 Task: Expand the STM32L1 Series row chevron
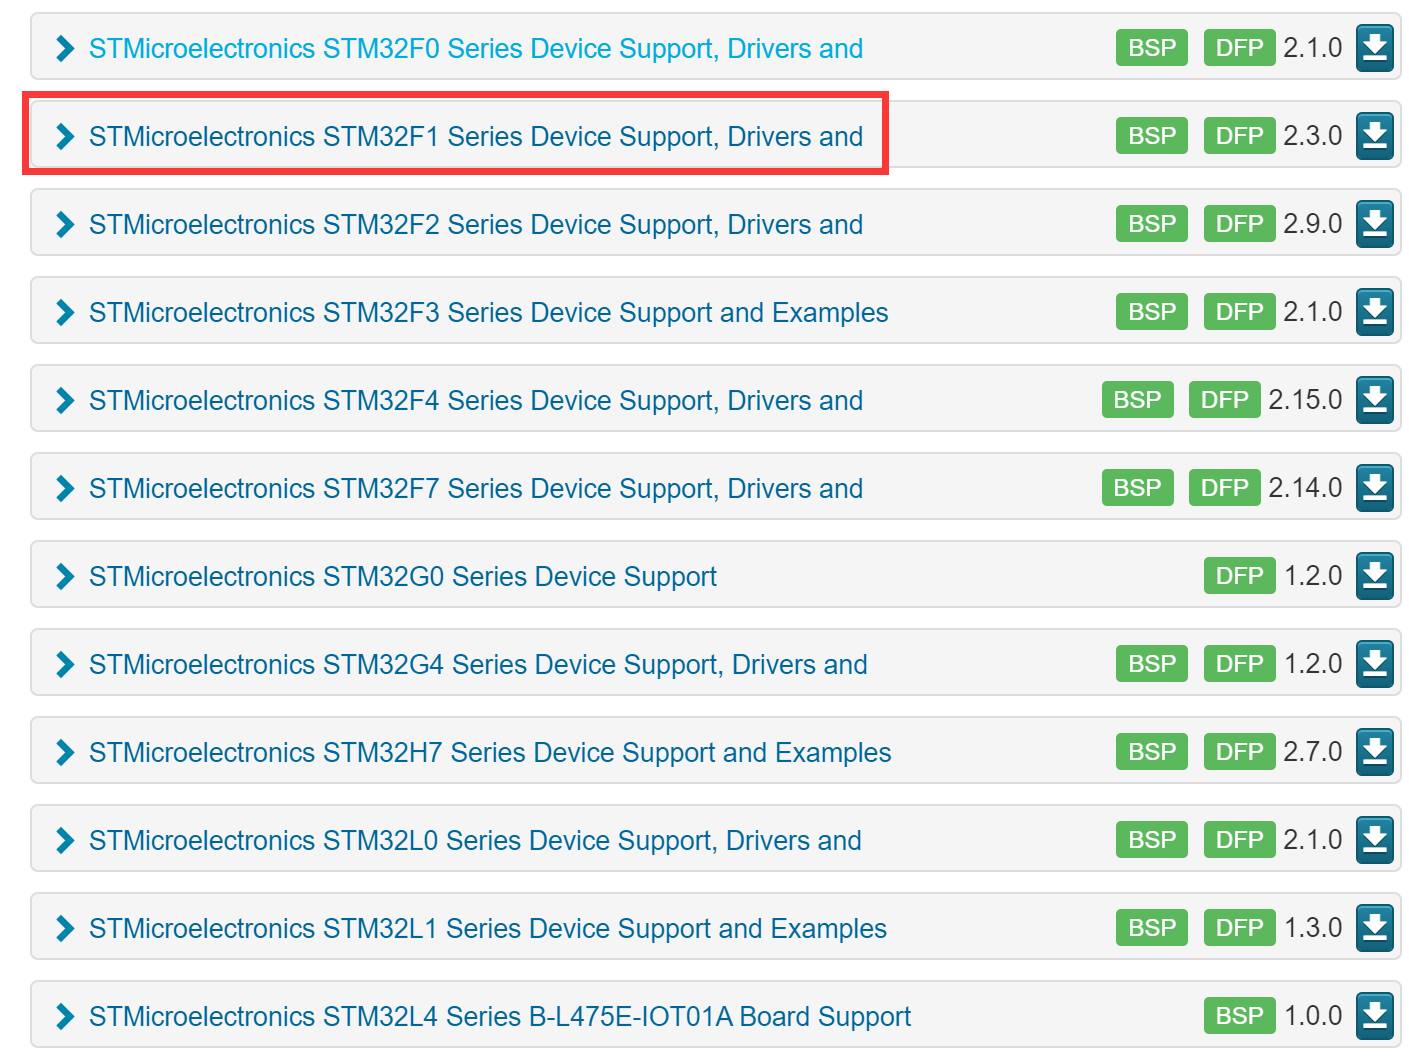[x=65, y=928]
